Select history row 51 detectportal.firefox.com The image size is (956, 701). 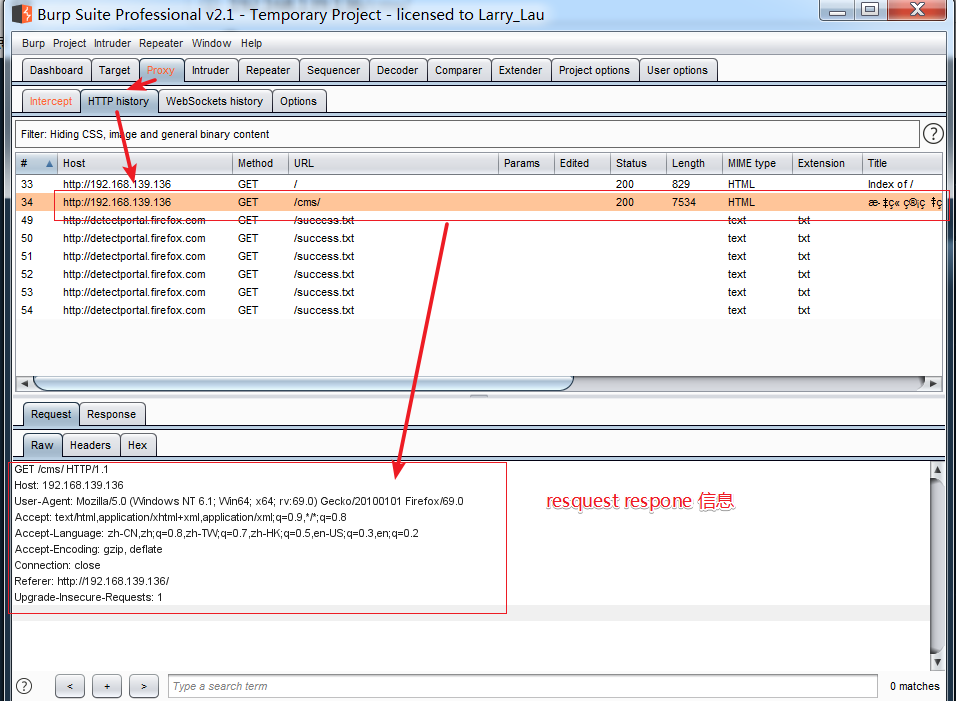point(479,256)
